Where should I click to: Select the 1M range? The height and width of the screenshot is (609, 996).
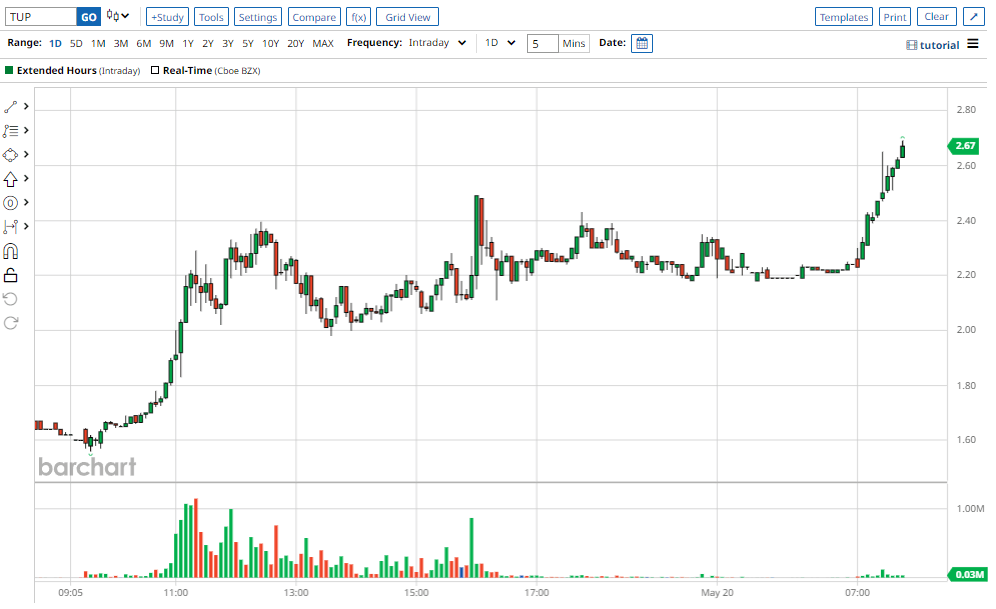(98, 43)
